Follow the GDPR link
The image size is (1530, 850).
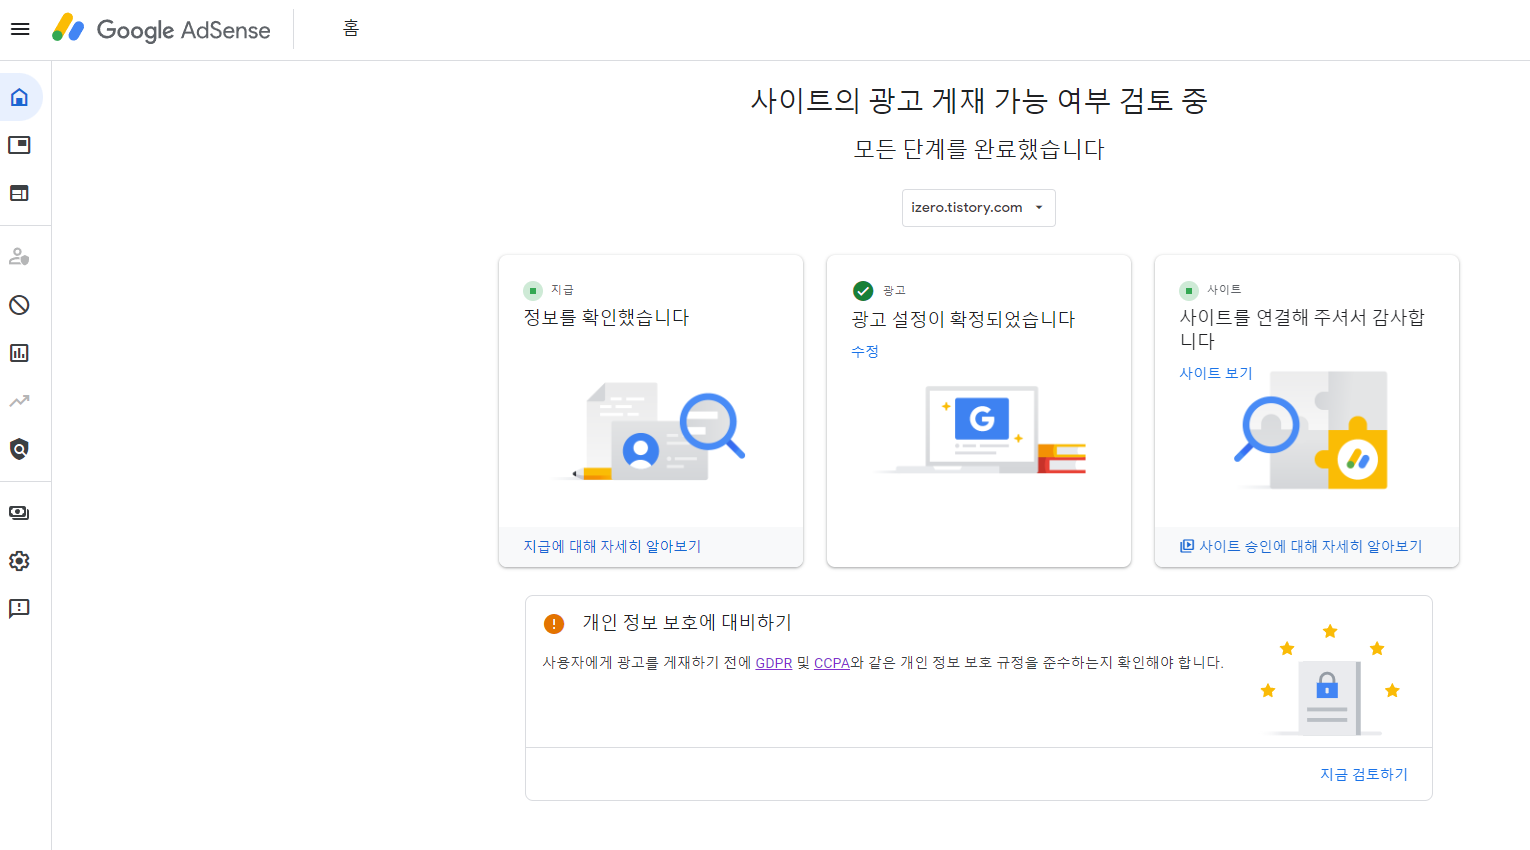(774, 663)
